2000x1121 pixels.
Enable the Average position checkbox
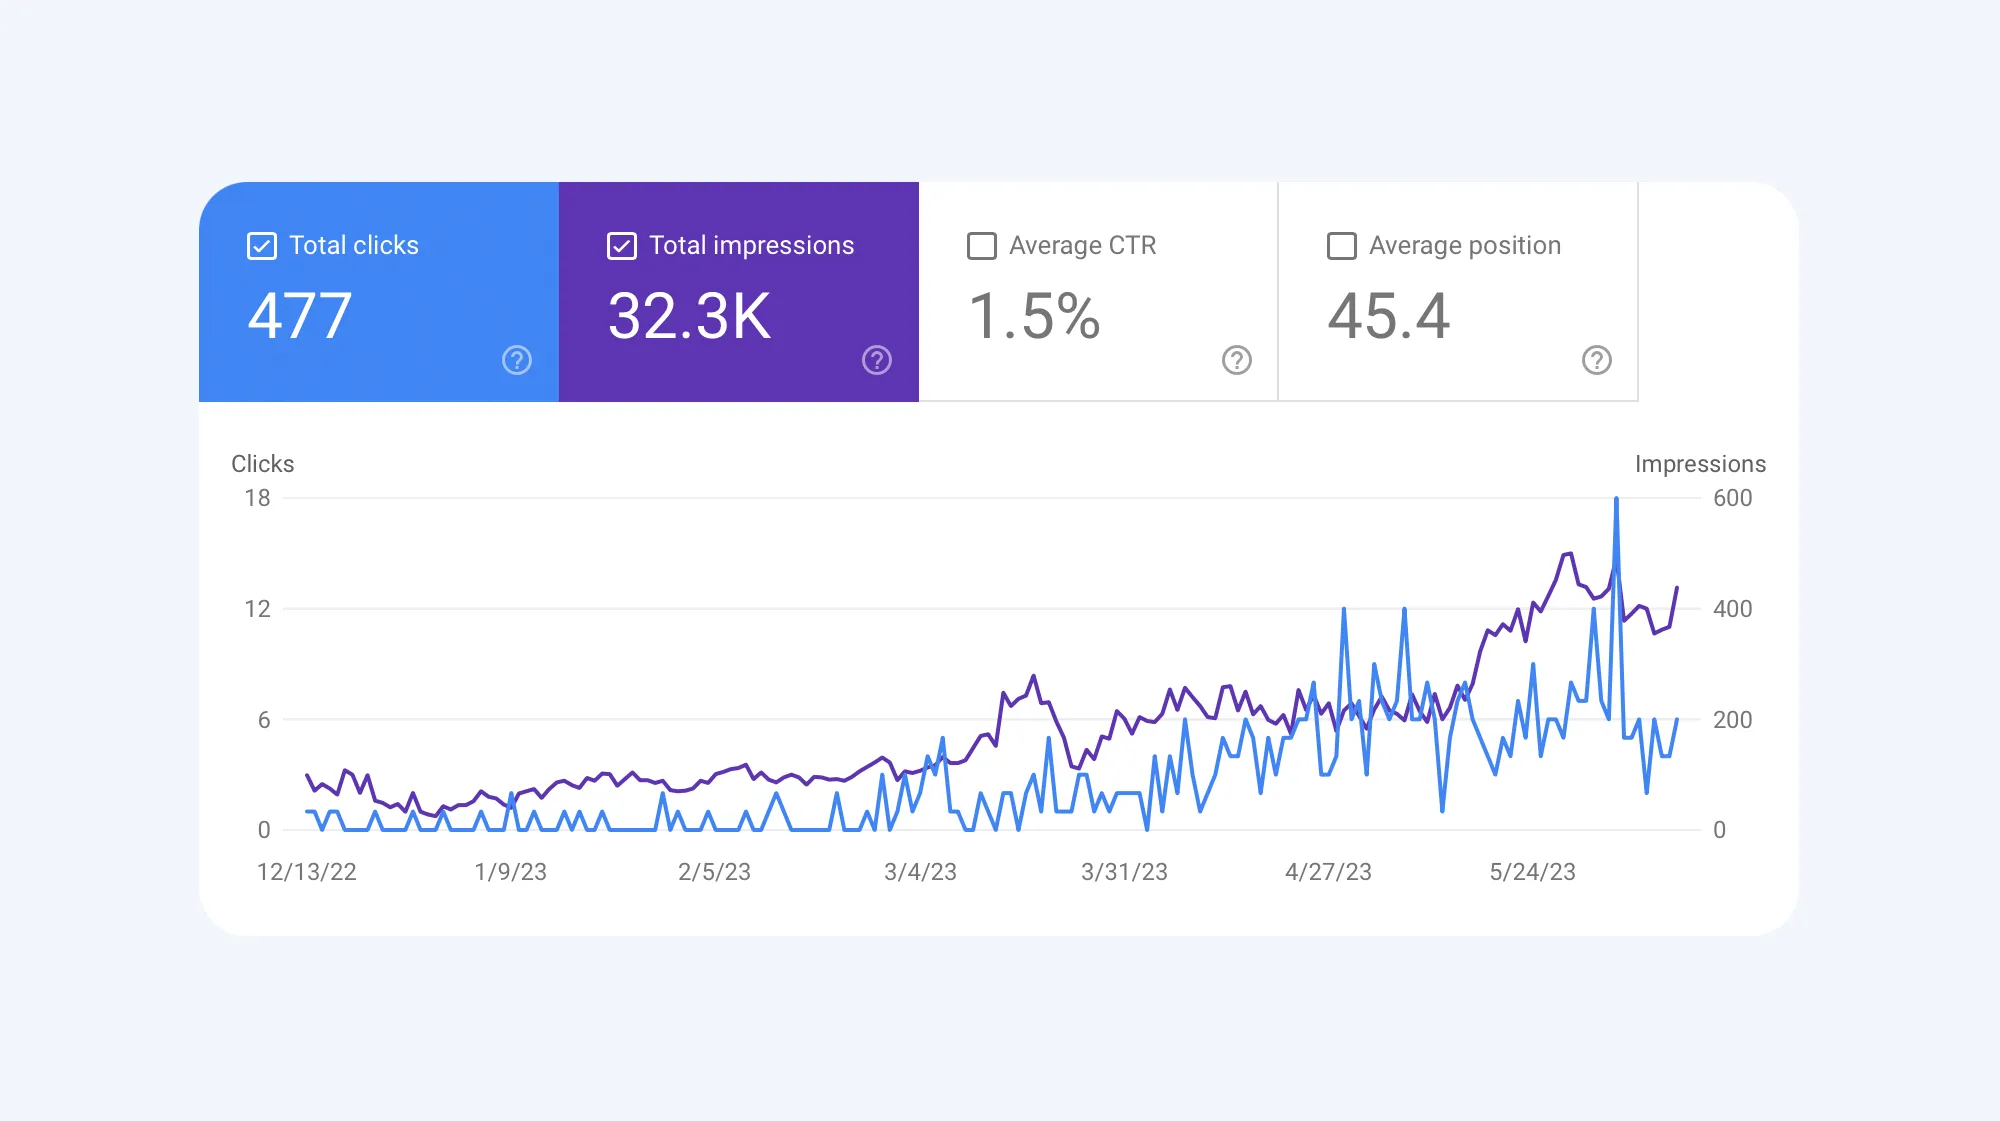(1342, 246)
